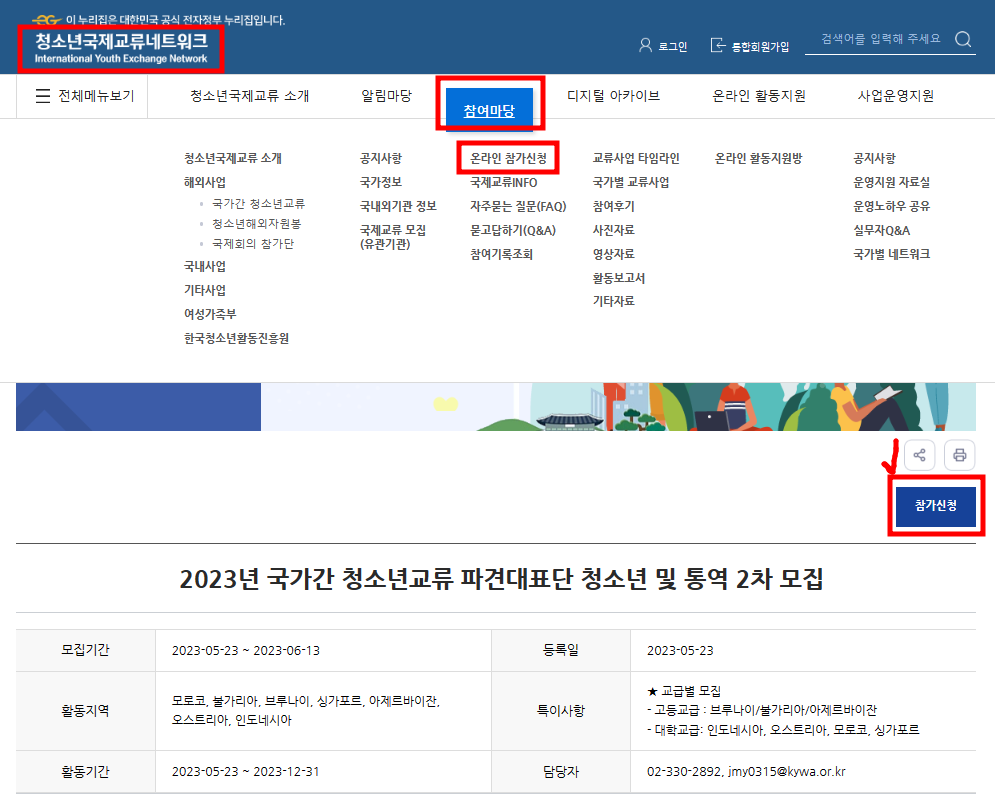Open 기타자료 submenu item

(613, 301)
